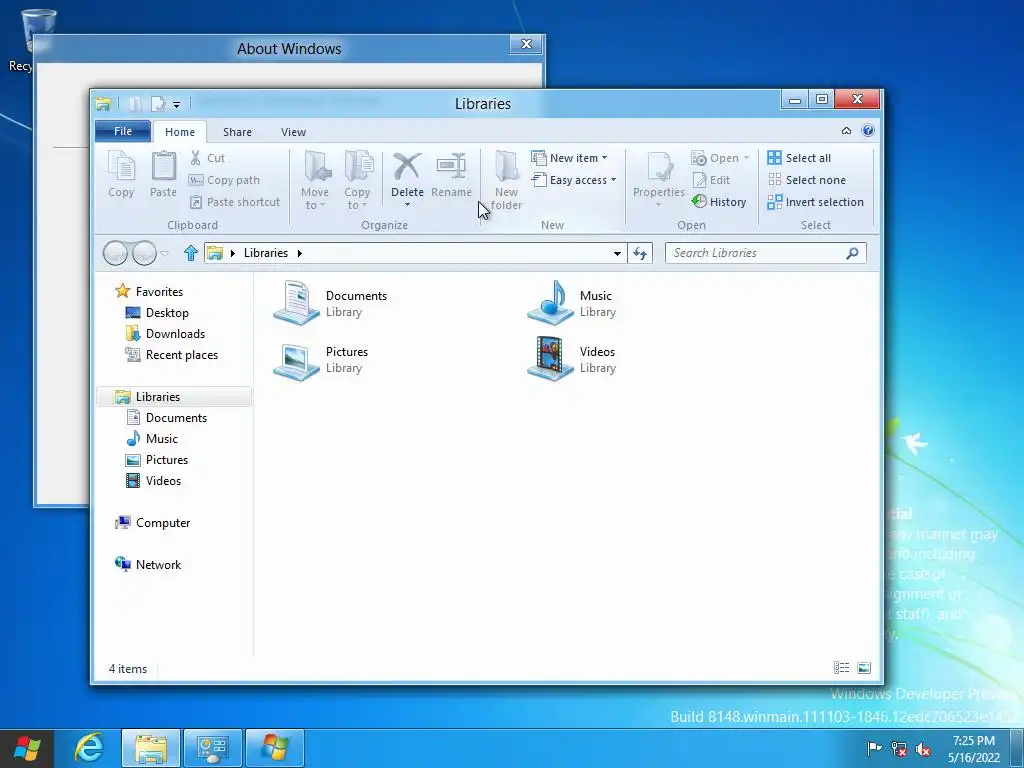
Task: Click Select none
Action: pyautogui.click(x=807, y=180)
